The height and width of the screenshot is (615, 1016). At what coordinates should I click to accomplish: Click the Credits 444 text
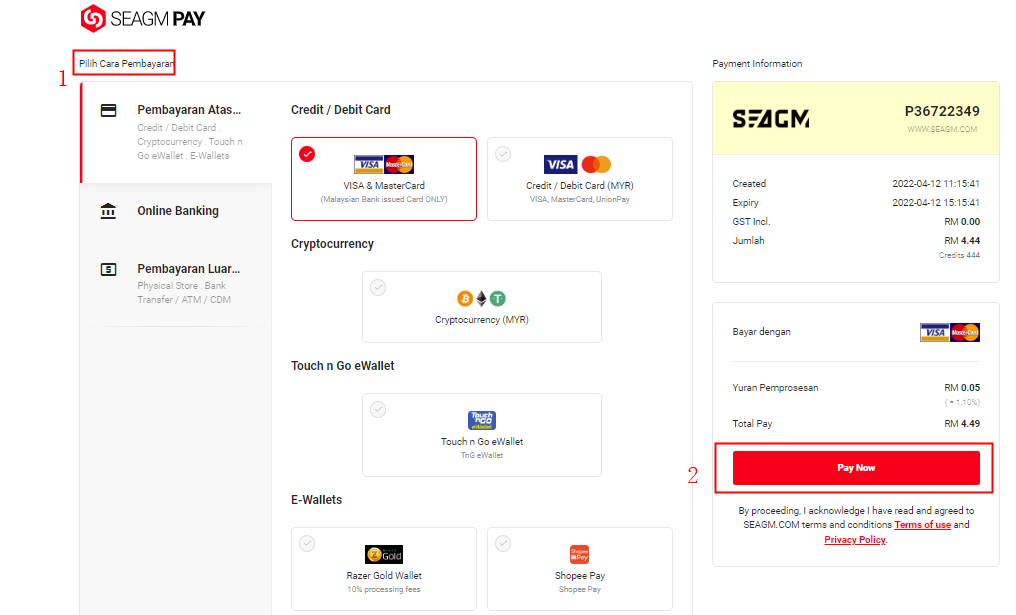point(959,255)
